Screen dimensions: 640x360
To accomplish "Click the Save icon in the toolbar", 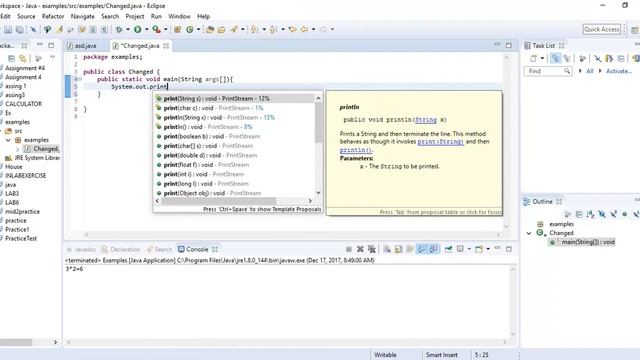I will [x=8, y=29].
